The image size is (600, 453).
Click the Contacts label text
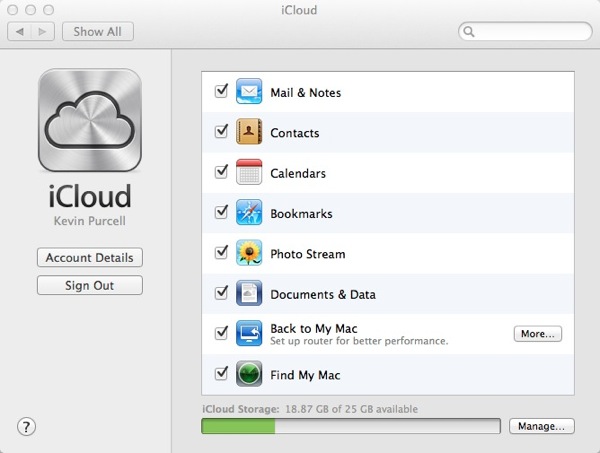tap(295, 133)
